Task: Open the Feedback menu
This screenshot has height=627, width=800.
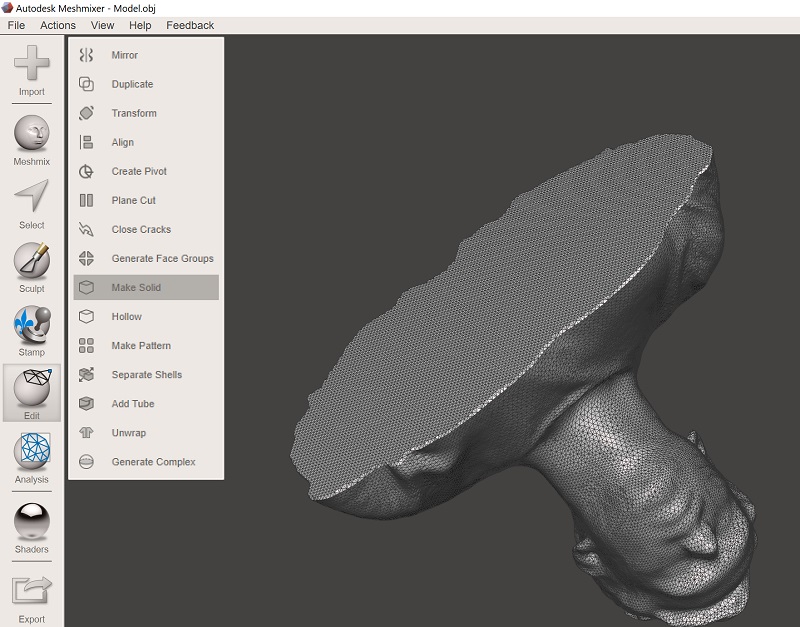Action: 190,26
